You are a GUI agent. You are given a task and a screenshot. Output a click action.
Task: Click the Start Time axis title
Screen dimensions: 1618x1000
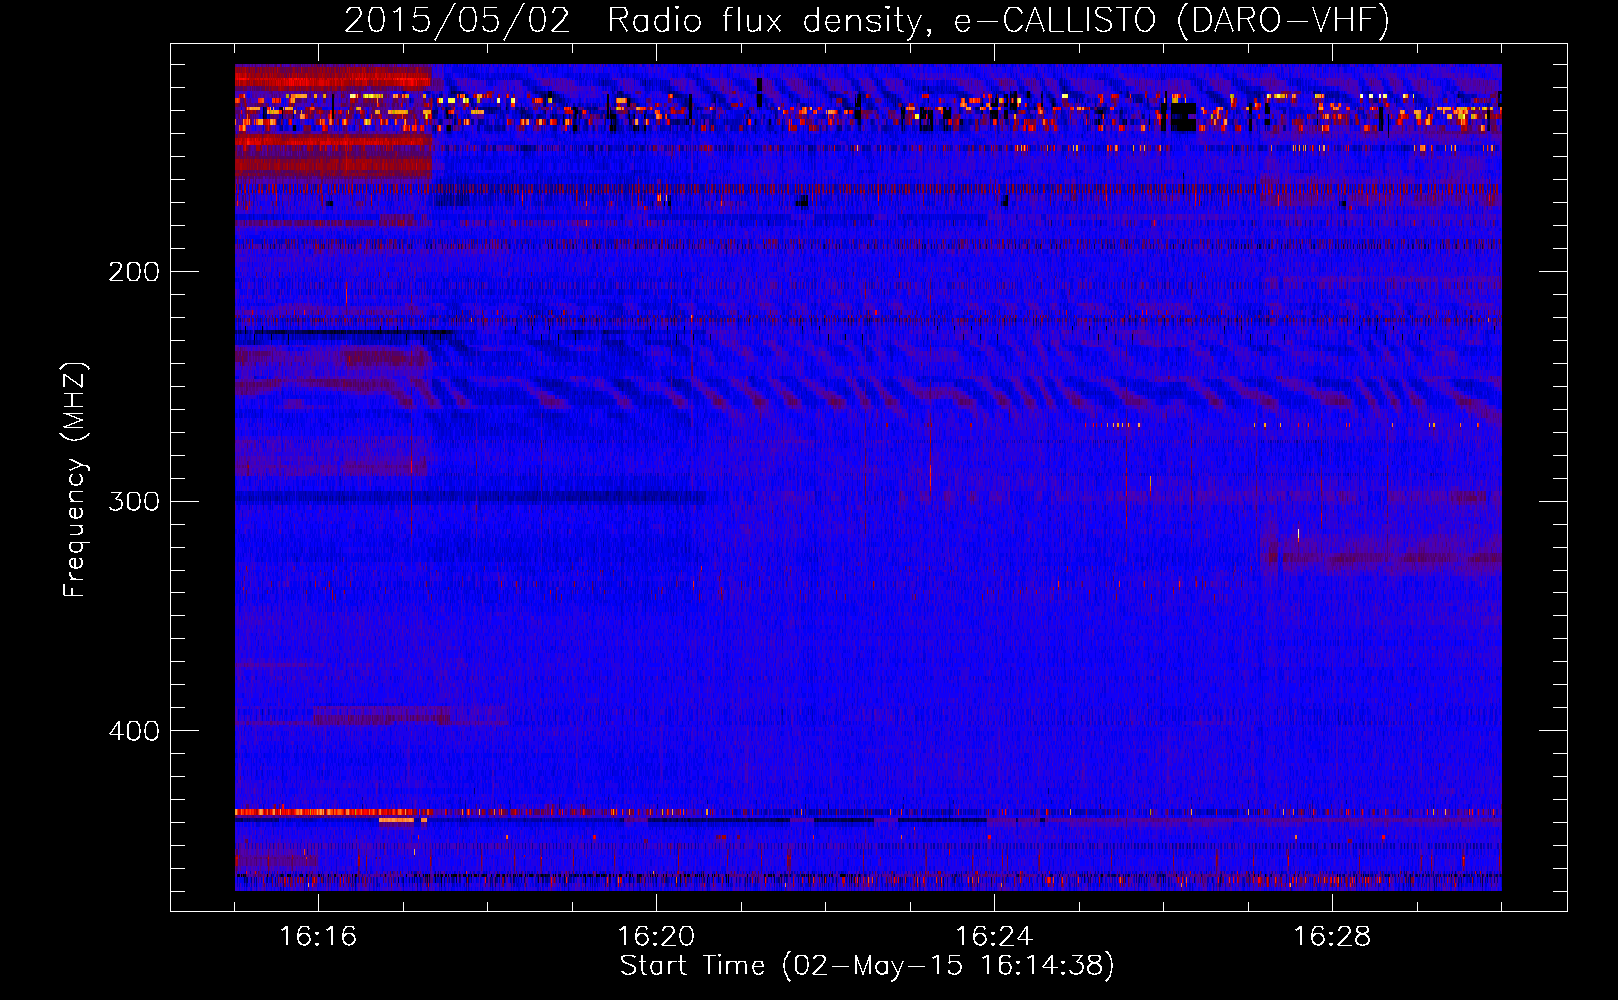coord(692,966)
